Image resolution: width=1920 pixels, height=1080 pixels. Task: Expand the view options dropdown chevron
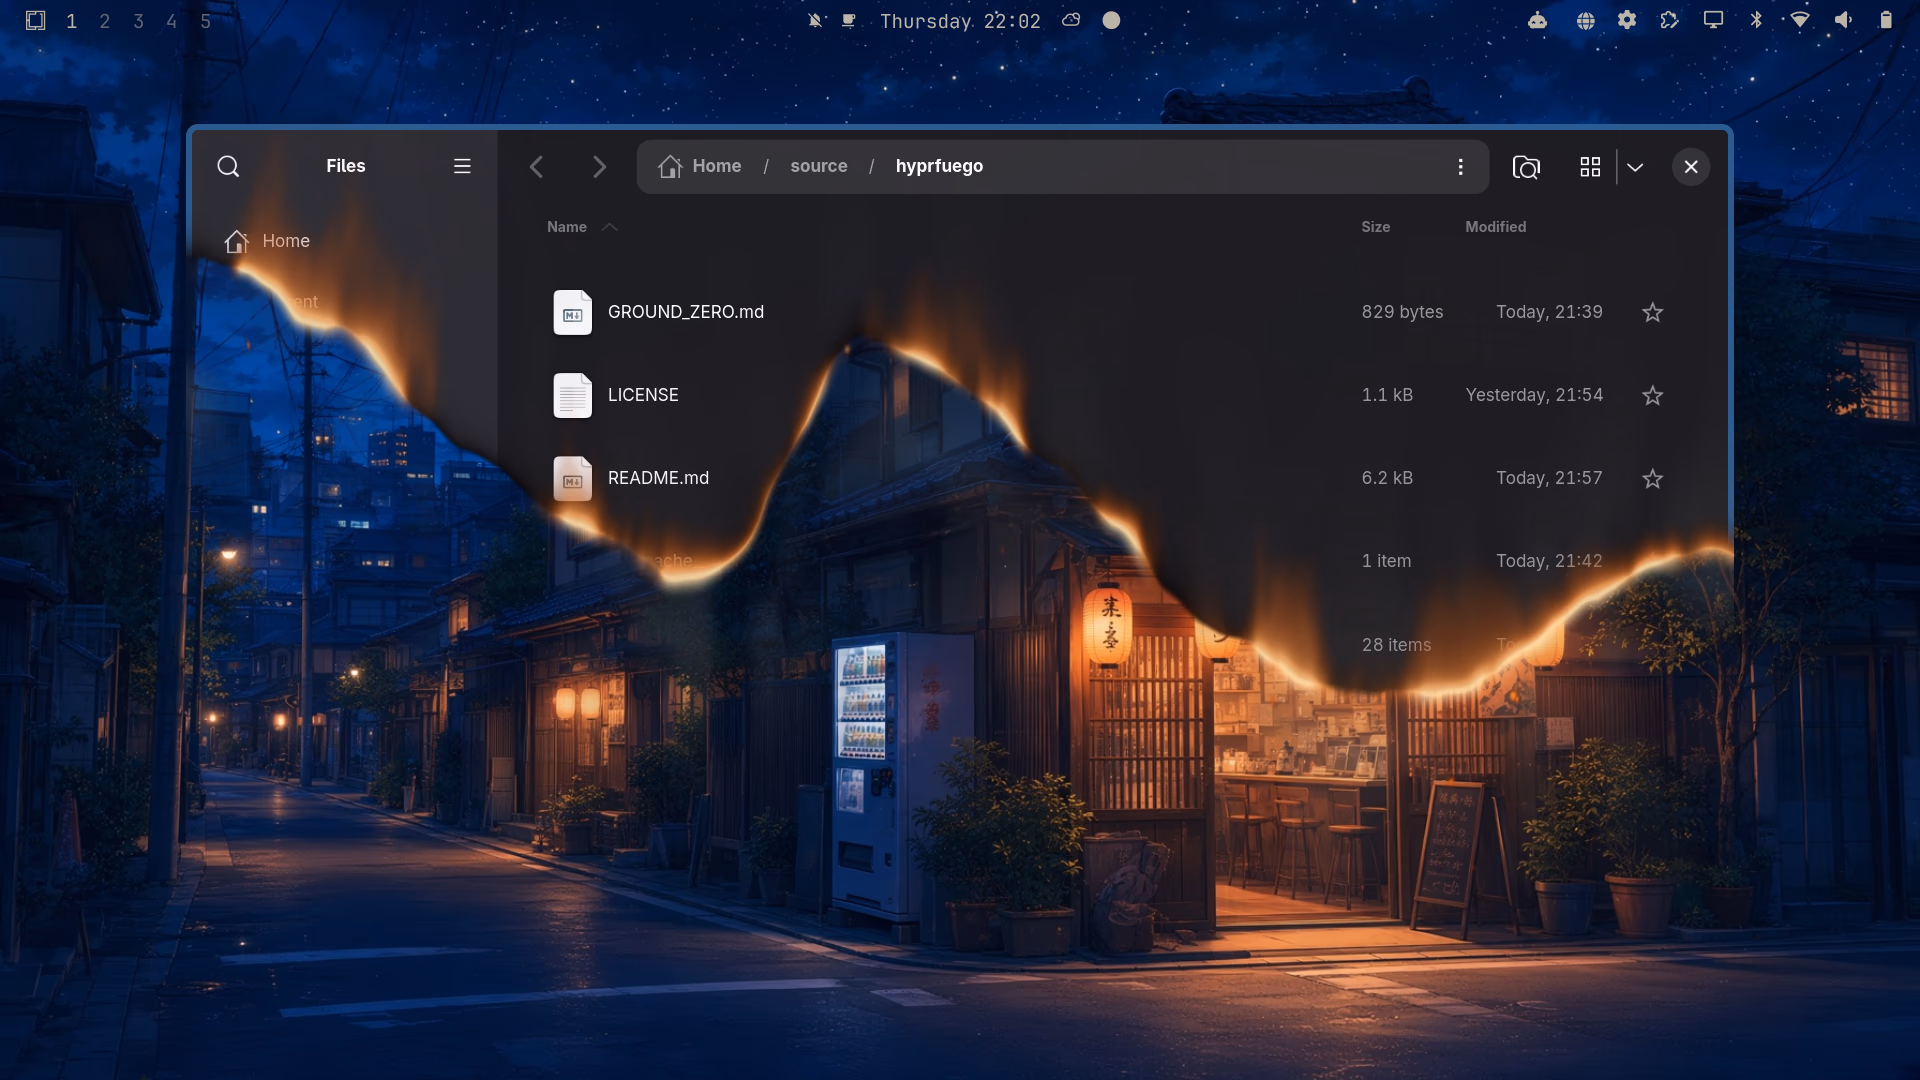1635,167
